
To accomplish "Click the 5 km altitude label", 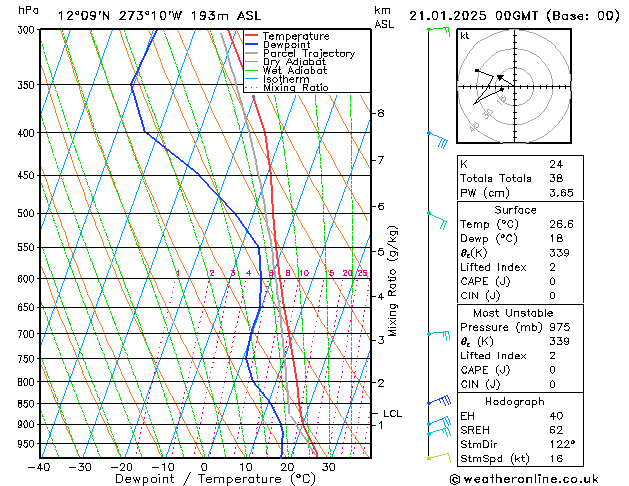I will pyautogui.click(x=381, y=252).
